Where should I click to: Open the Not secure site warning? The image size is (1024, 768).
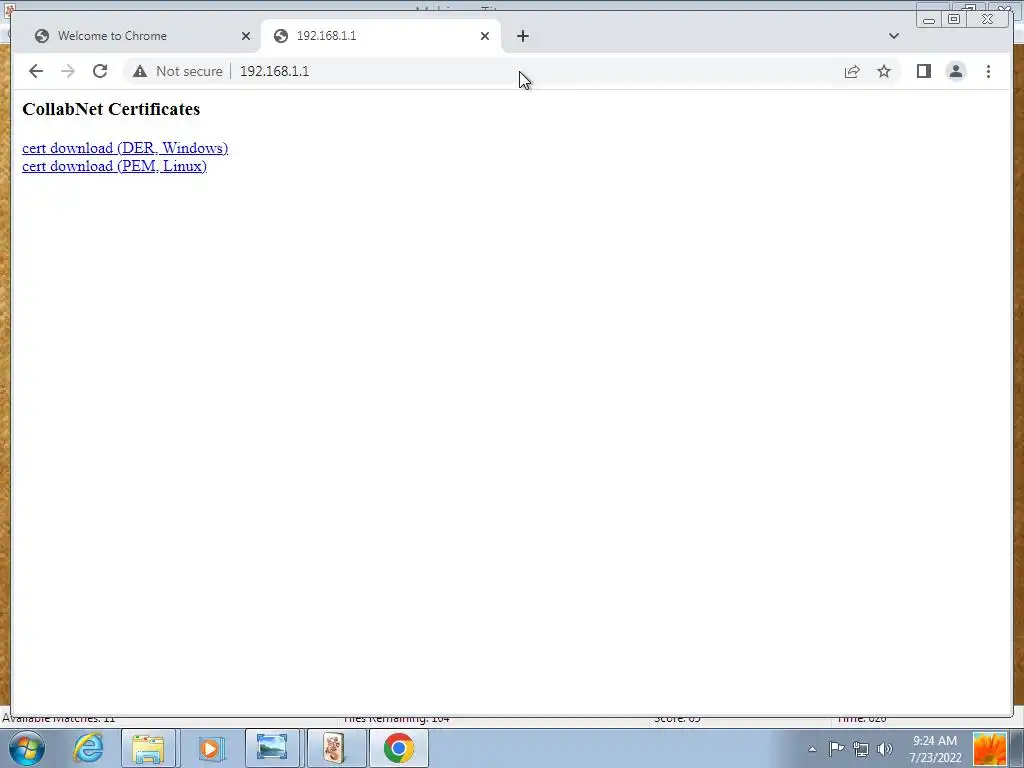178,71
